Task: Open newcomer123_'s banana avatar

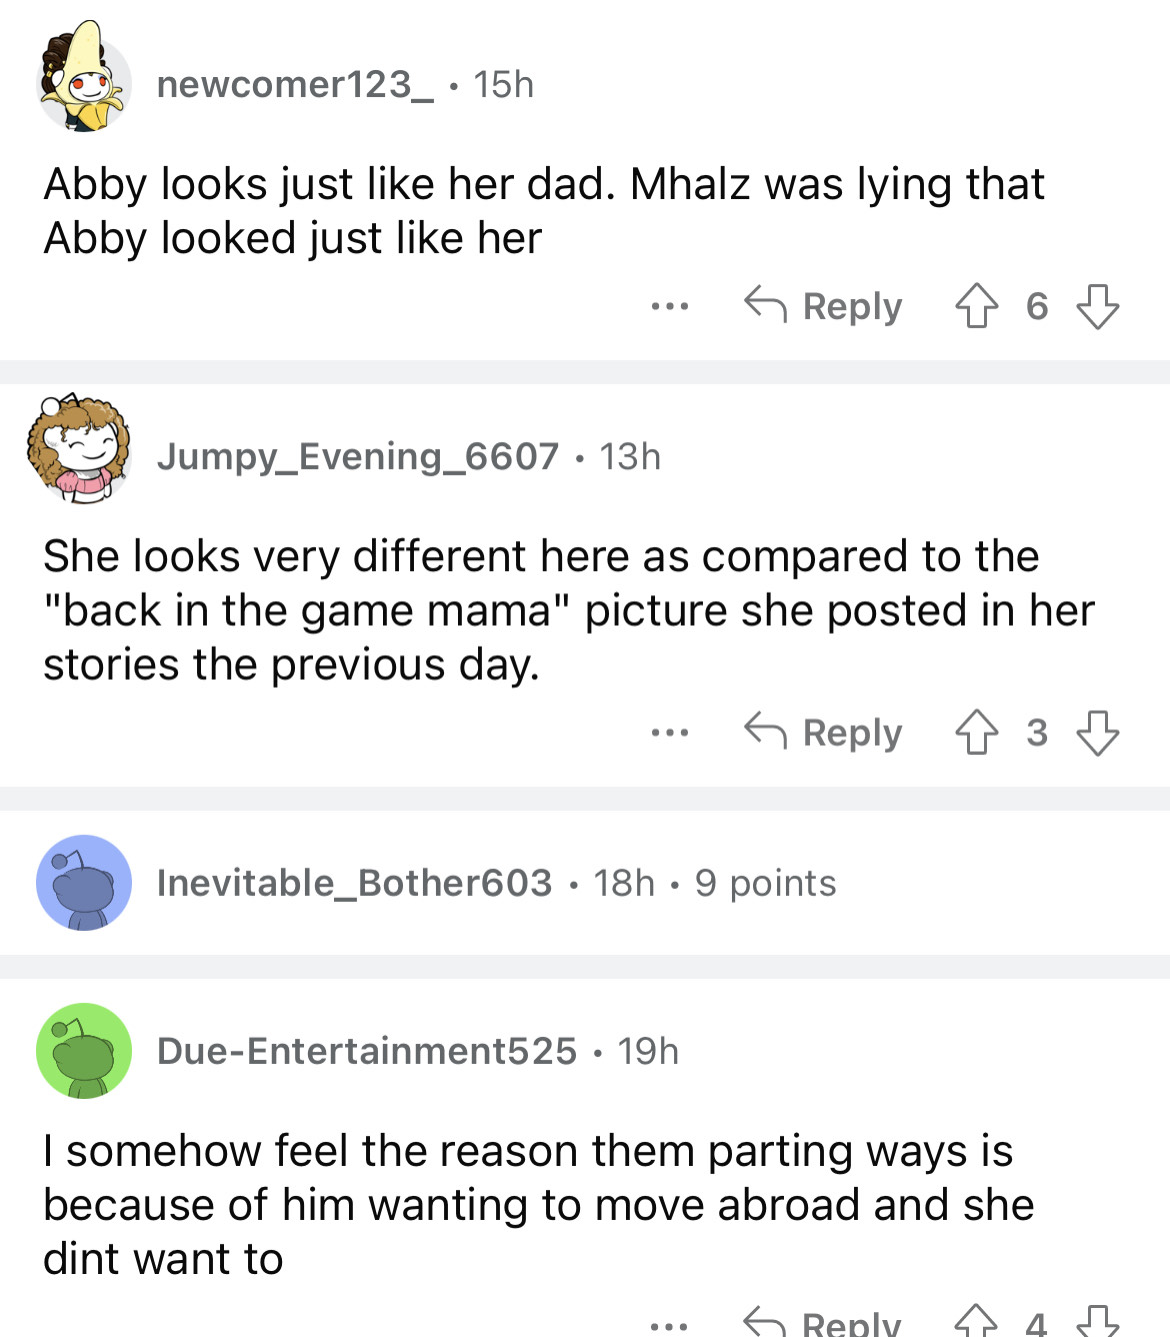Action: pos(84,80)
